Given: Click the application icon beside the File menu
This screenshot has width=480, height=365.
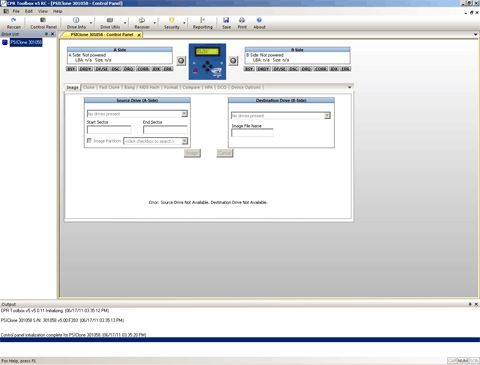Looking at the screenshot, I should 6,11.
